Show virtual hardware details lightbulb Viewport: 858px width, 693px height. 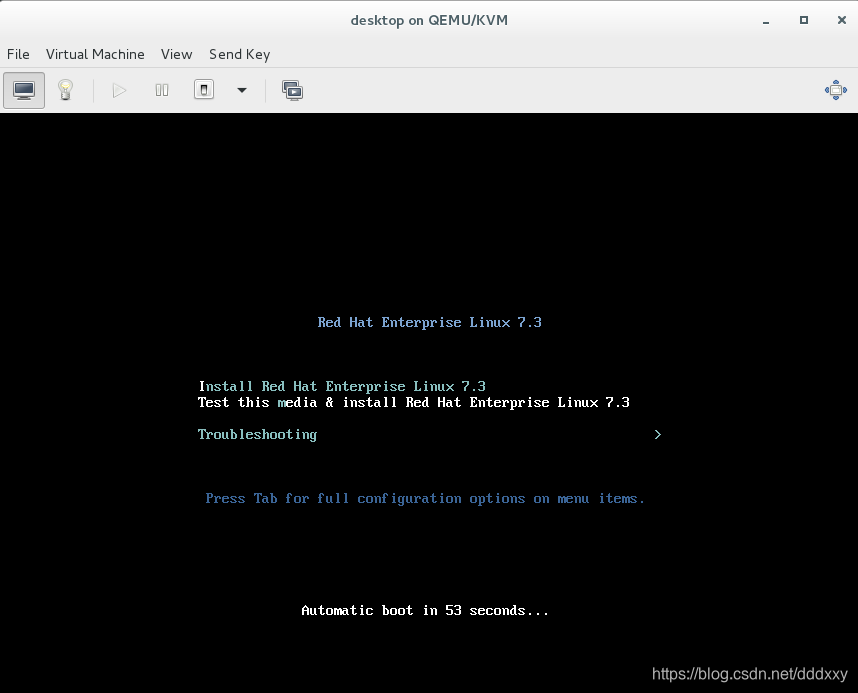point(66,90)
